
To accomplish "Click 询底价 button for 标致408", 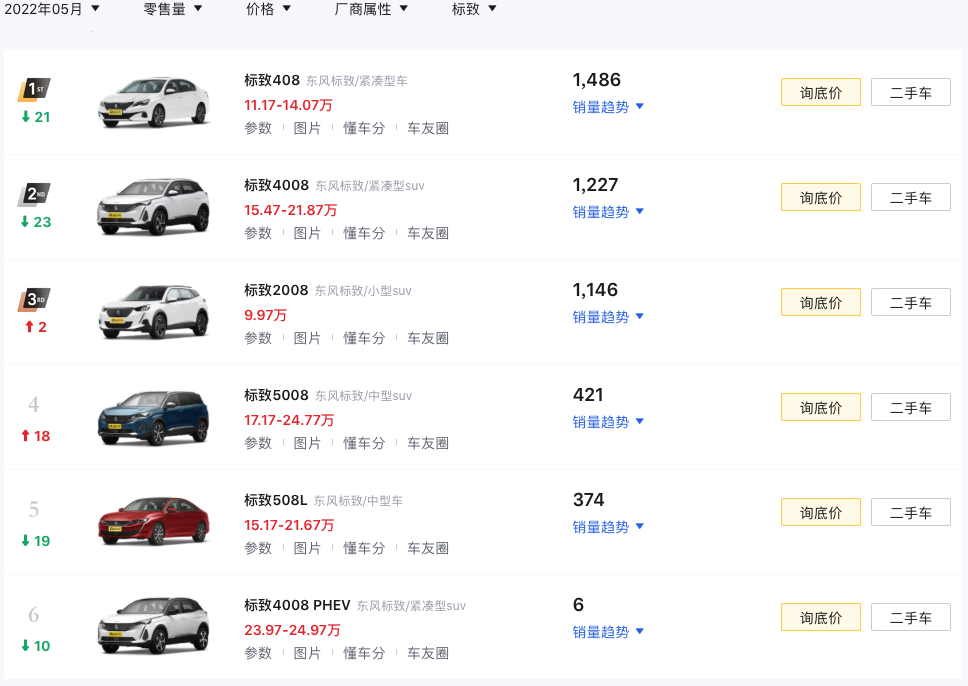I will pos(820,93).
